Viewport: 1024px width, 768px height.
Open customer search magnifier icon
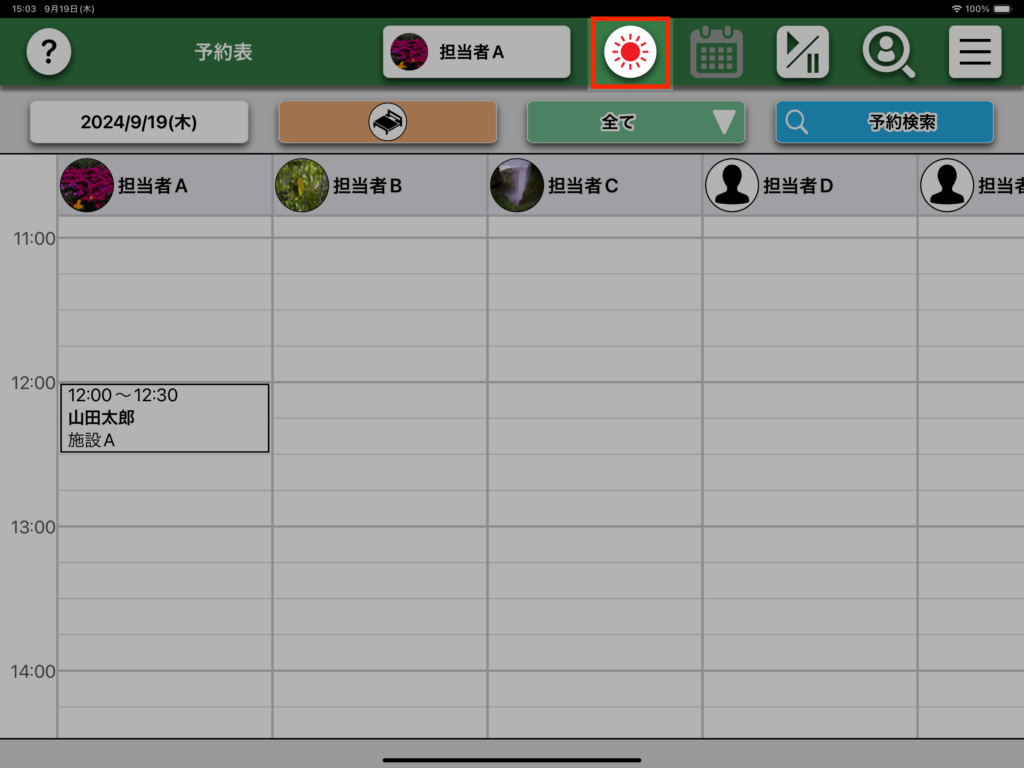tap(888, 52)
